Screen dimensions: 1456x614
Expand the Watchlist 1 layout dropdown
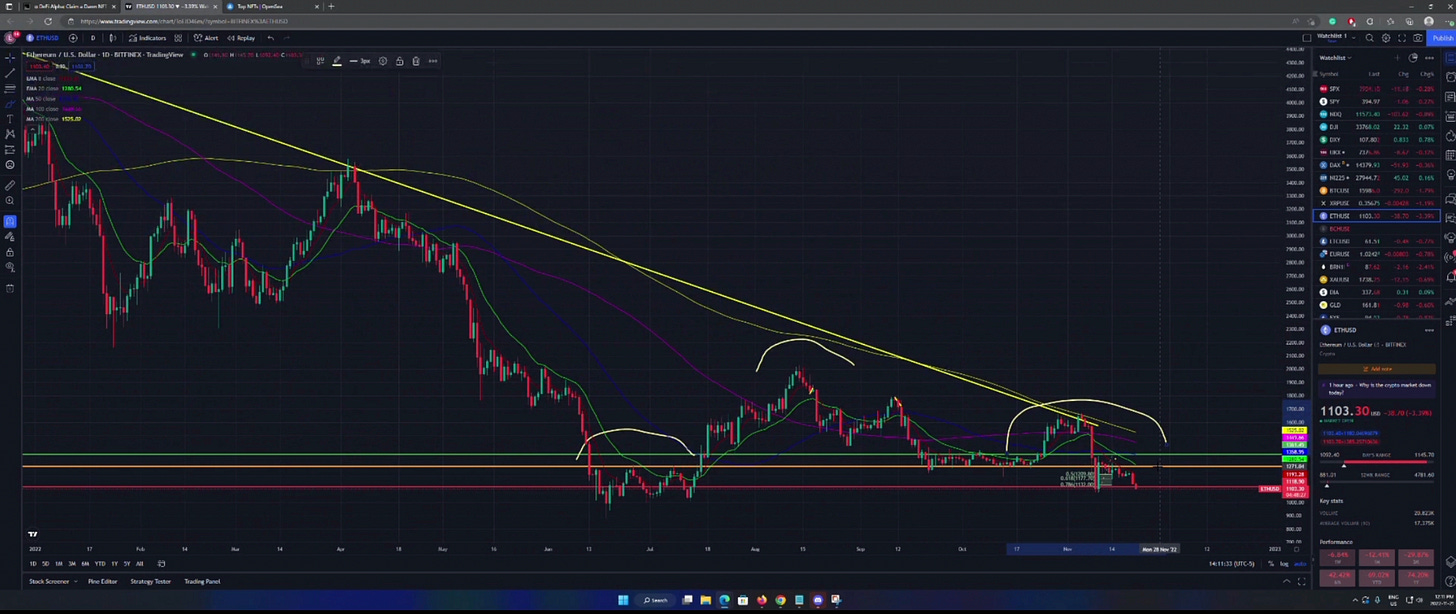click(x=1354, y=38)
